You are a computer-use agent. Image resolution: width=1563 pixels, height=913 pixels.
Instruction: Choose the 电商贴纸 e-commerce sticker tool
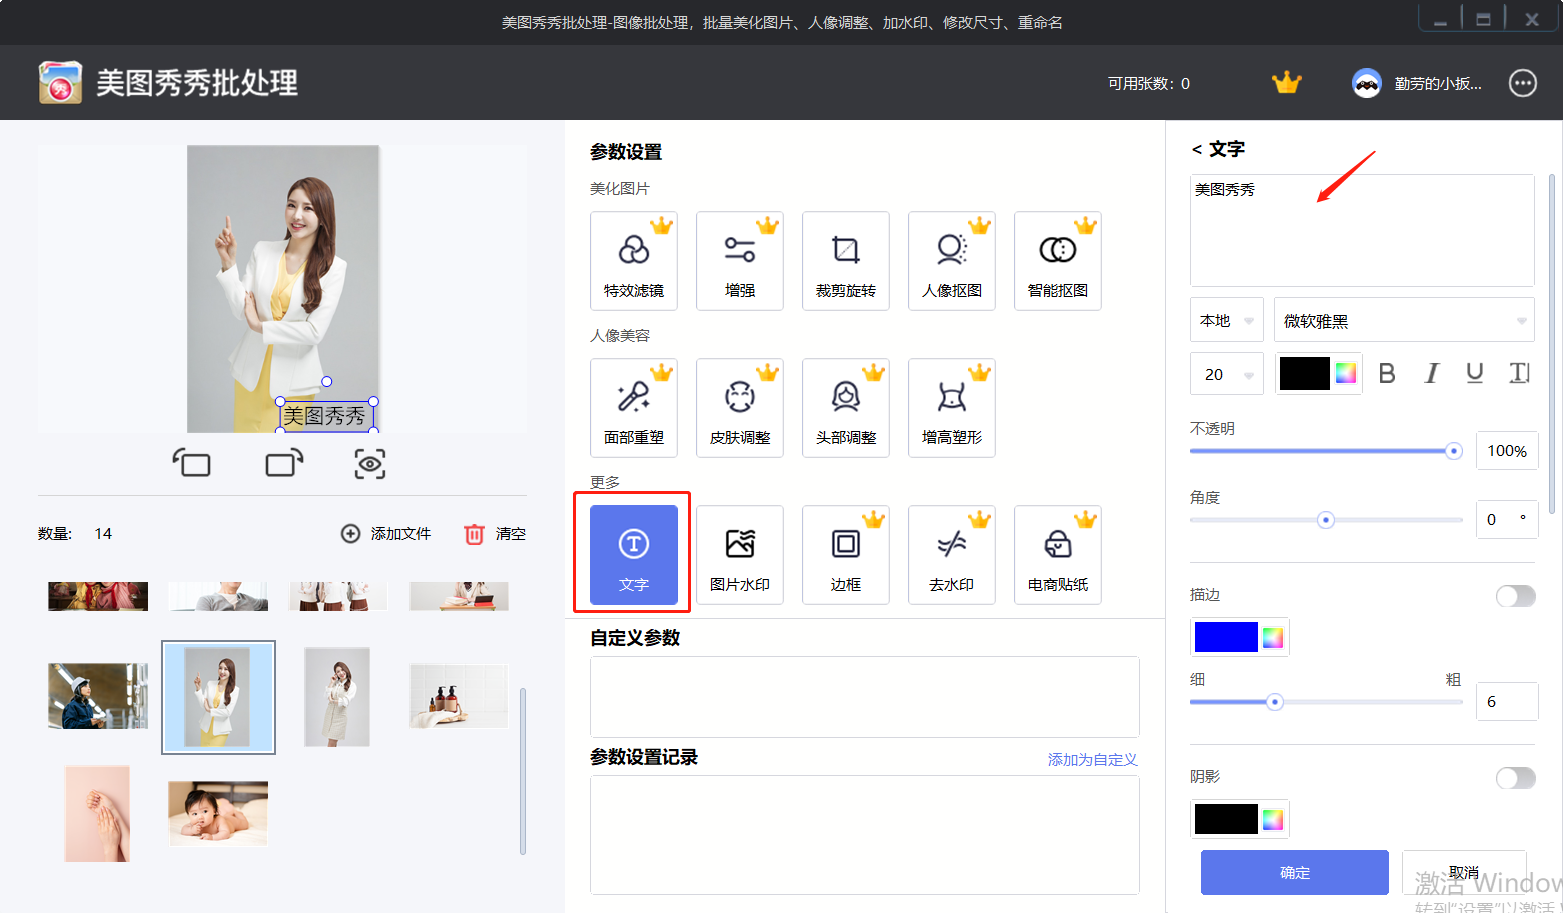click(1058, 555)
